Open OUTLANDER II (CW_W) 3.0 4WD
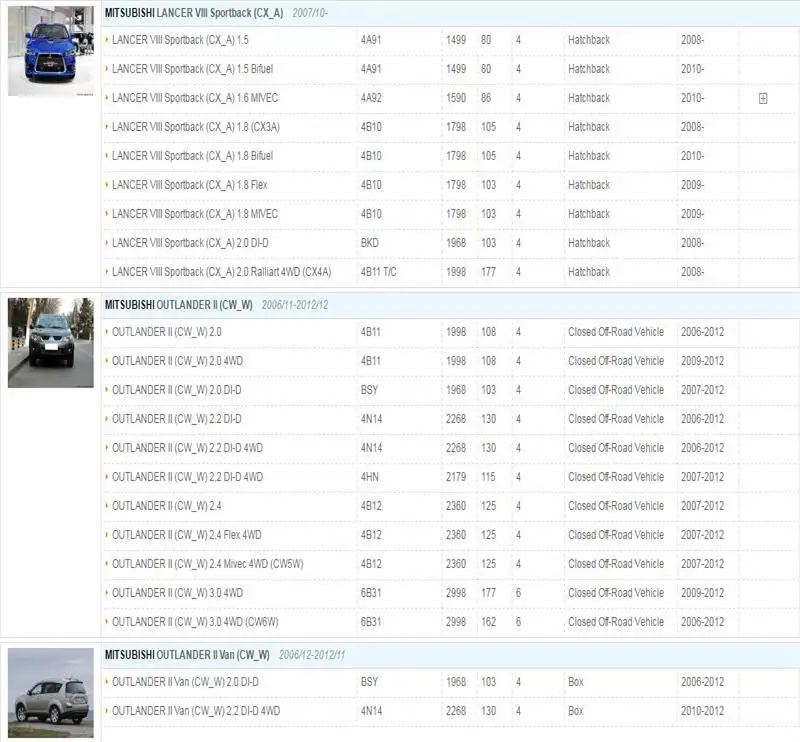Viewport: 800px width, 742px height. 178,594
